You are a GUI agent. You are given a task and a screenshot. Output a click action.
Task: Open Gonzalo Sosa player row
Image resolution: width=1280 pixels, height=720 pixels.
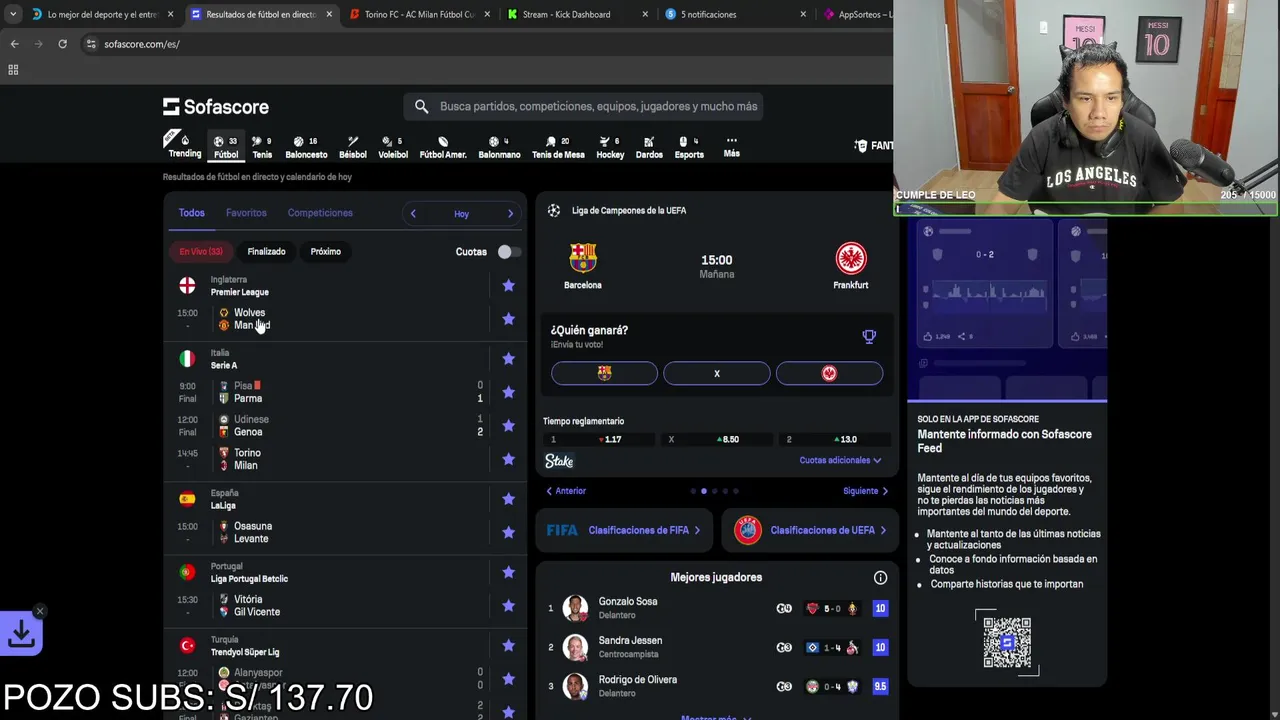716,608
